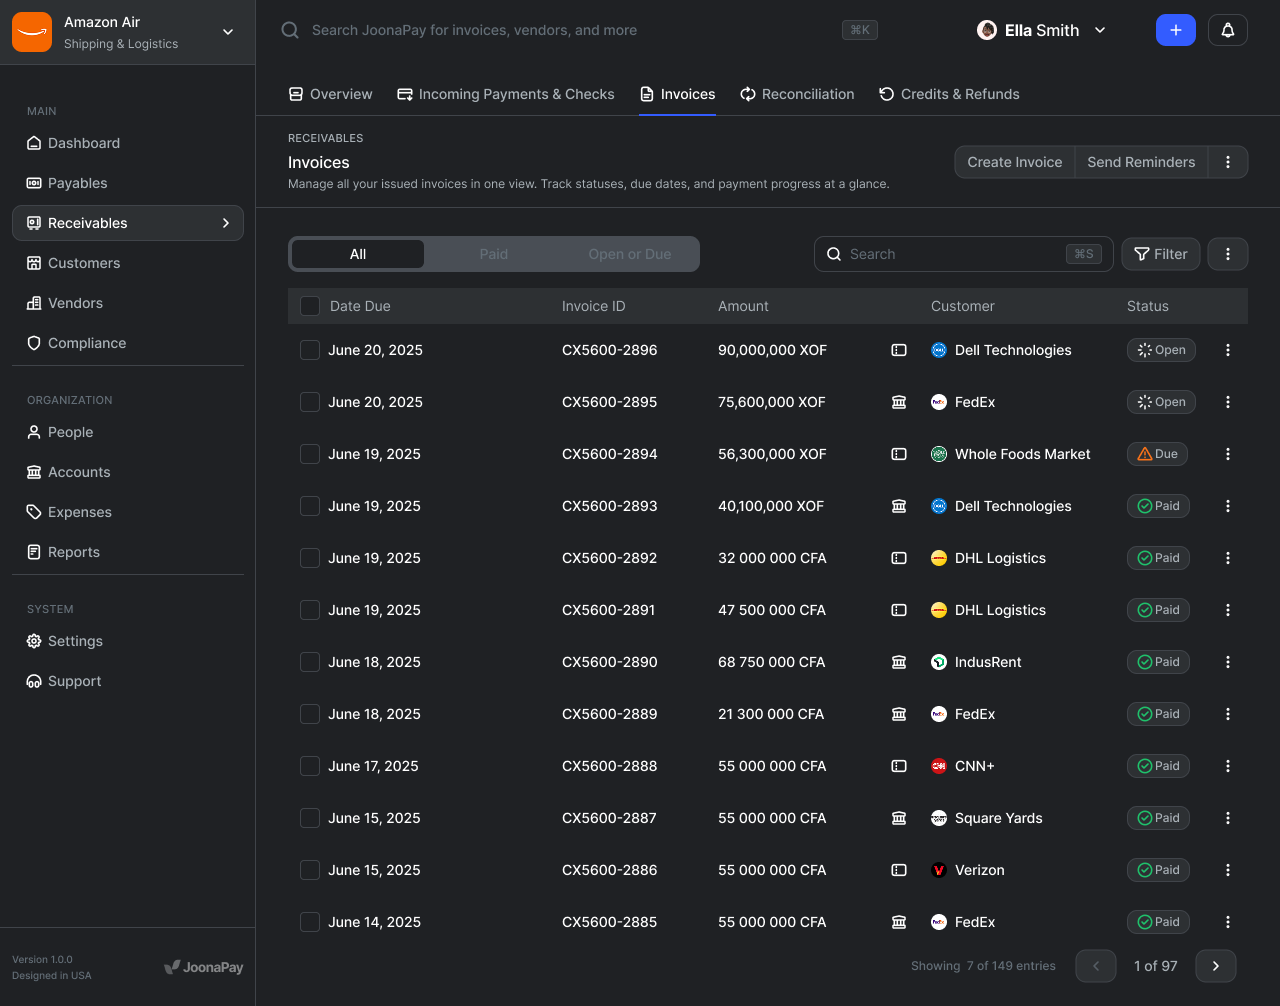The image size is (1280, 1006).
Task: Show Open or Due invoices
Action: coord(630,254)
